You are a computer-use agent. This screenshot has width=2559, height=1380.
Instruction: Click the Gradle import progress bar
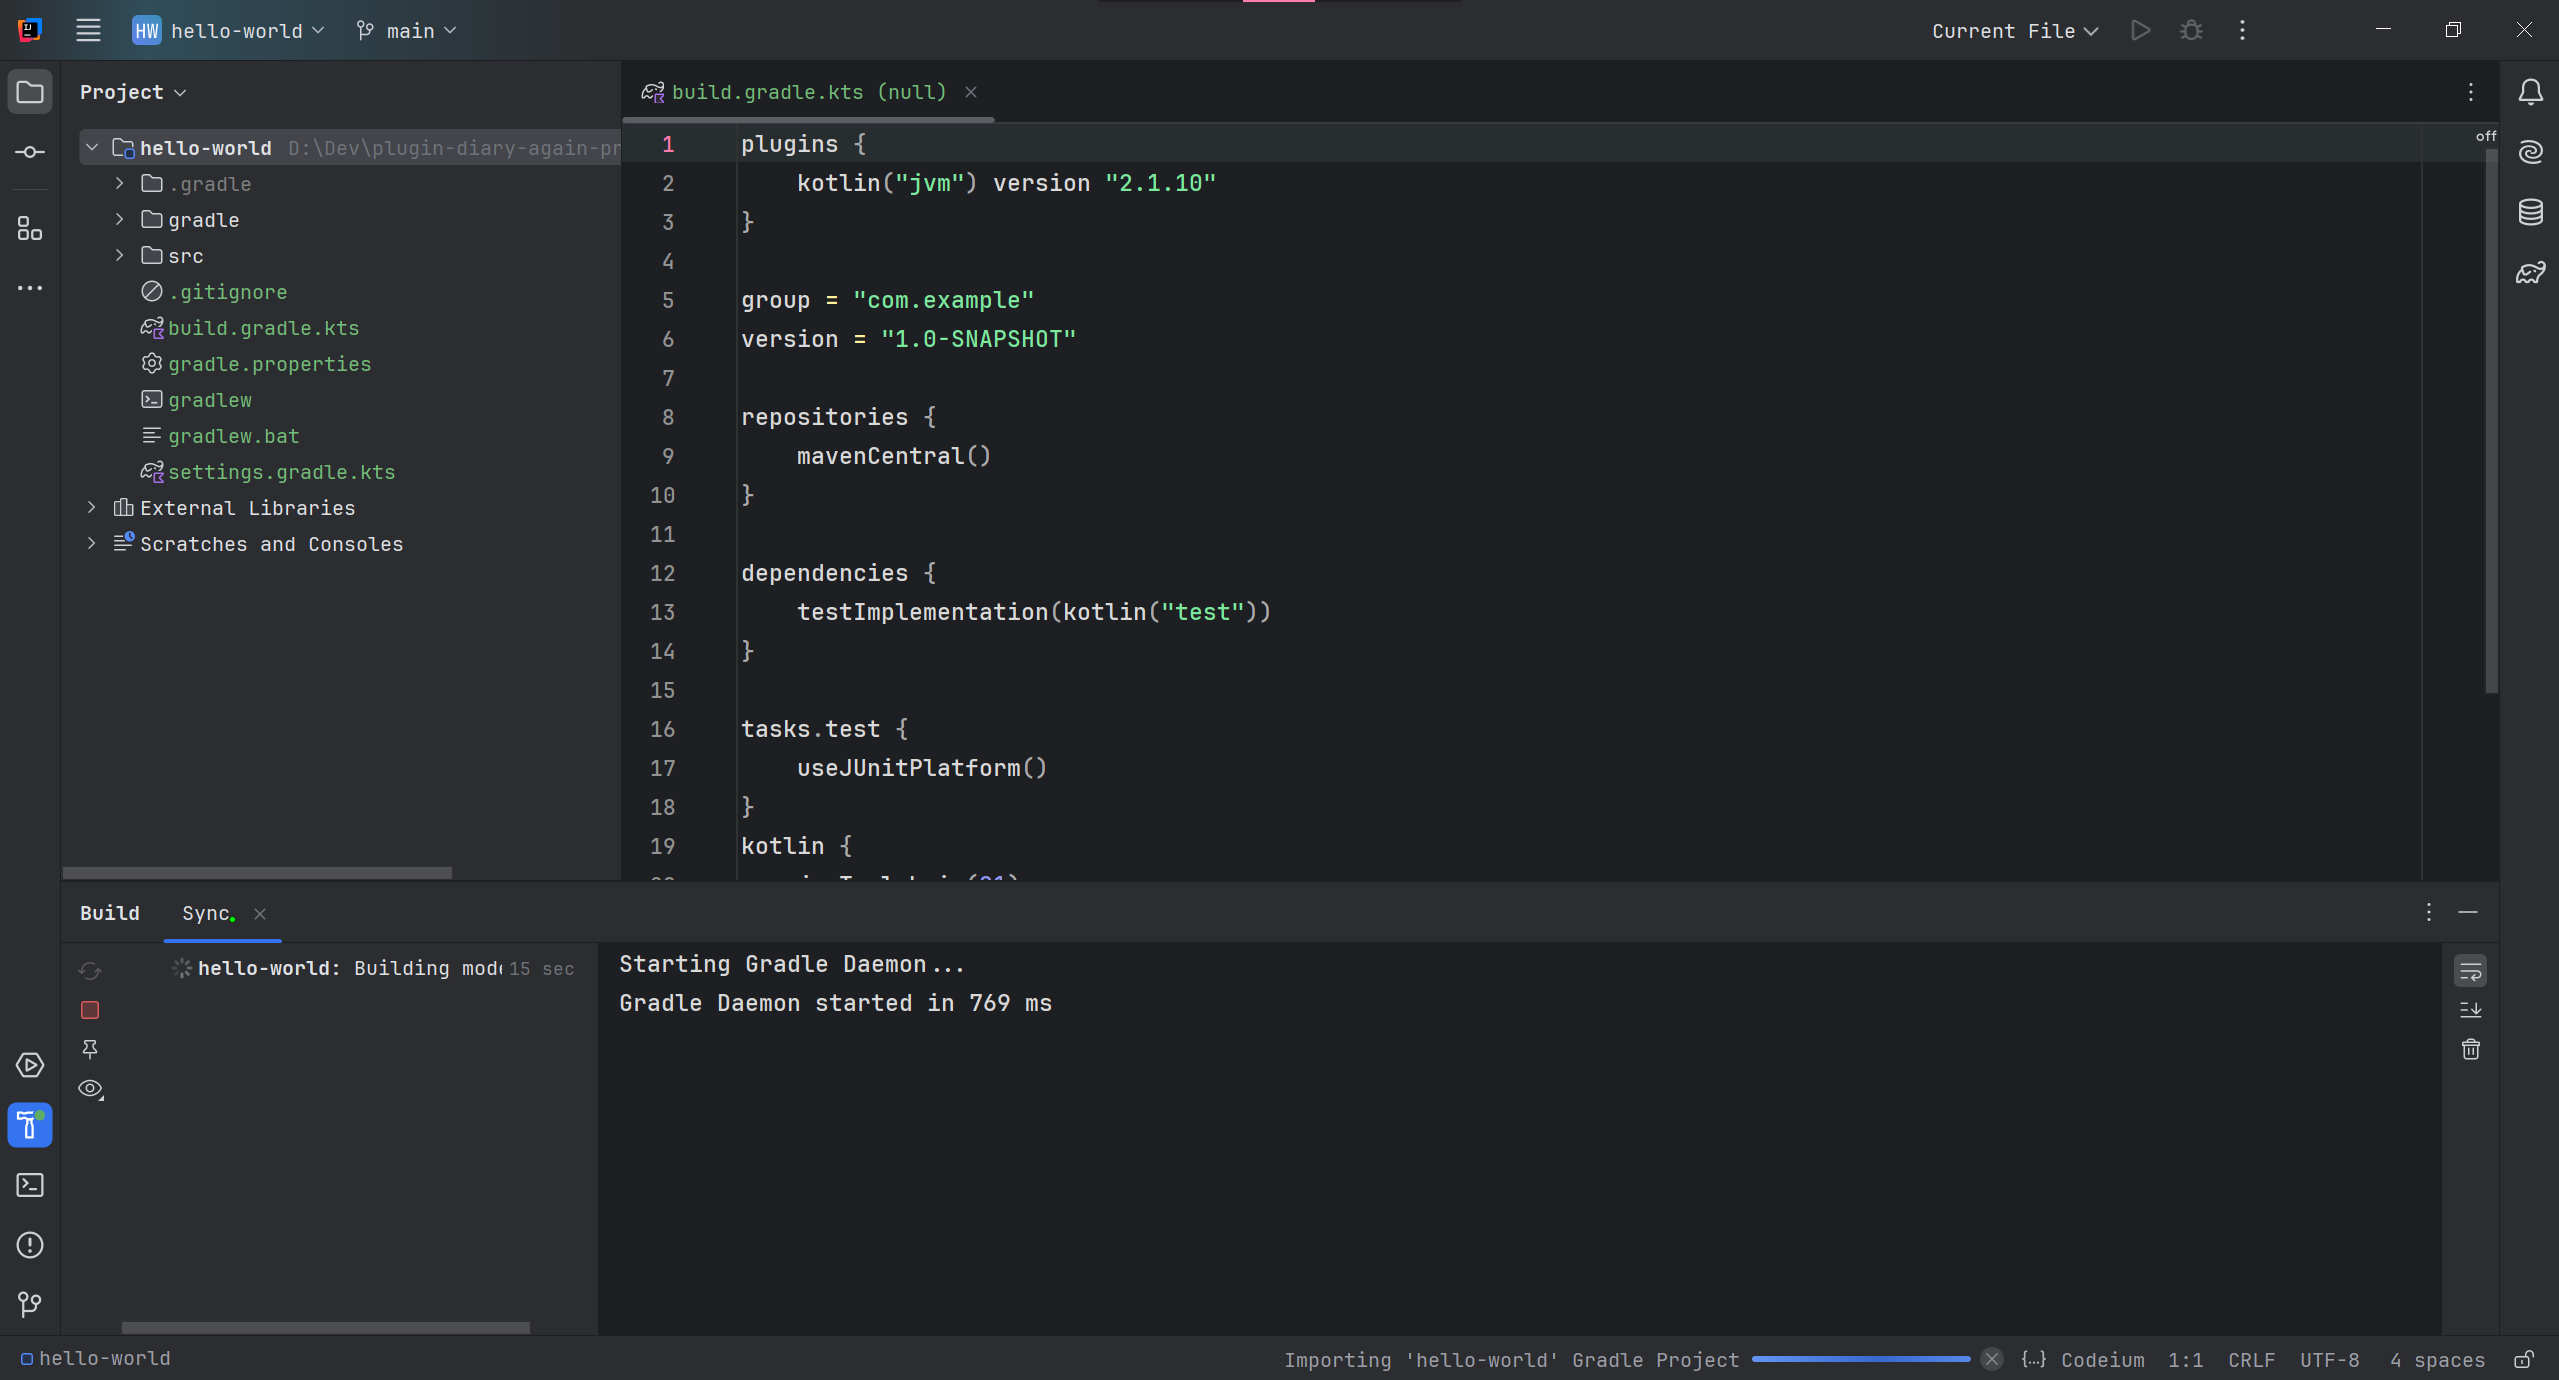coord(1860,1359)
